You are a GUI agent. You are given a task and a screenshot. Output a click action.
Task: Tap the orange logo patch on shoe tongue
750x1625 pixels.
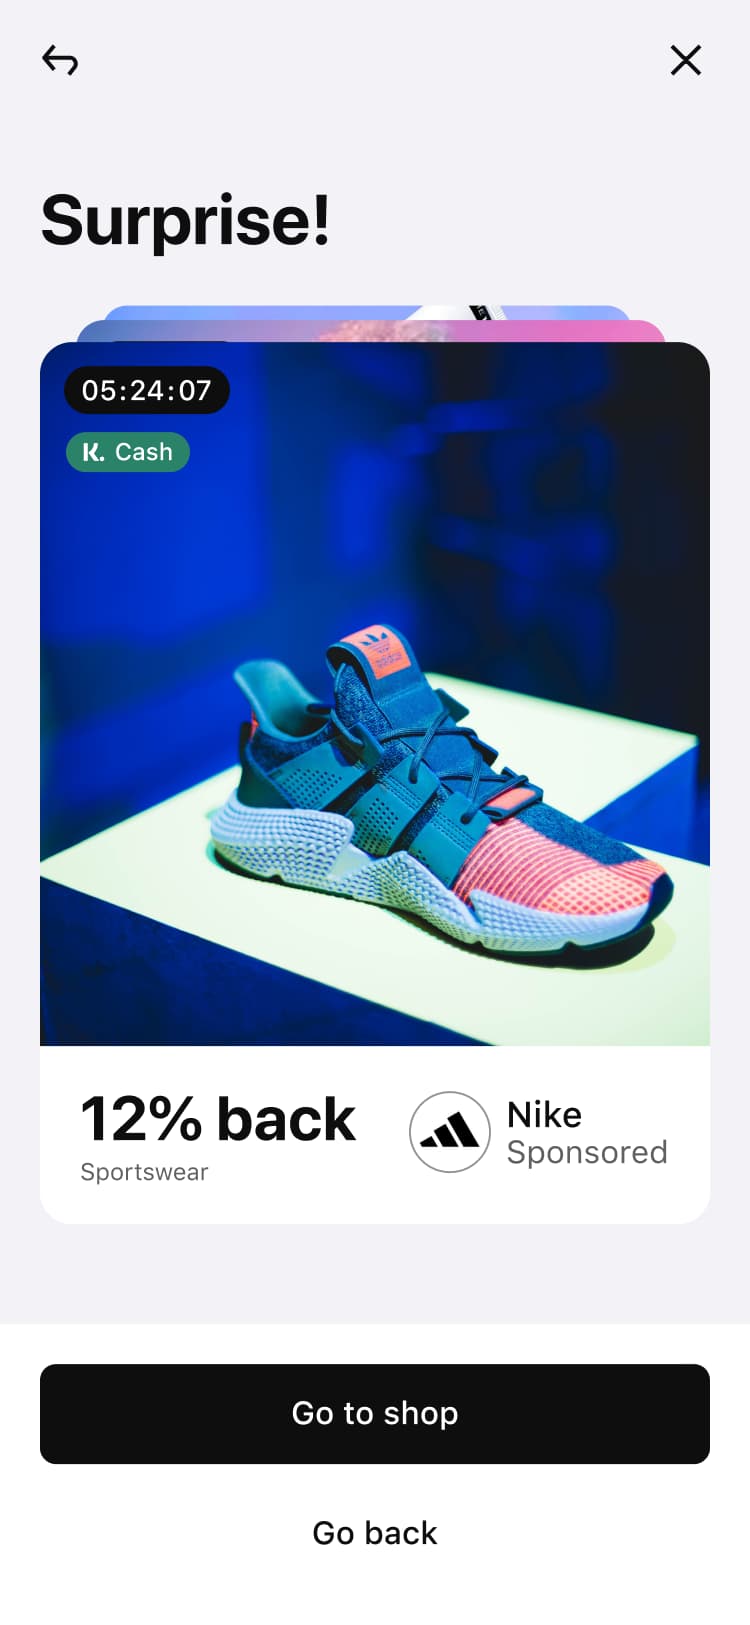378,651
